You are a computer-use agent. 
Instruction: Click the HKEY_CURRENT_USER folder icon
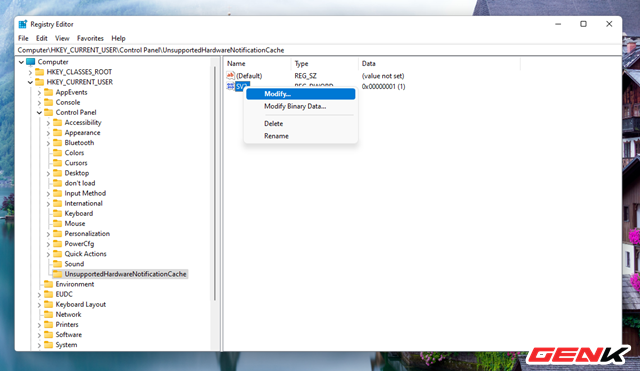[x=40, y=82]
